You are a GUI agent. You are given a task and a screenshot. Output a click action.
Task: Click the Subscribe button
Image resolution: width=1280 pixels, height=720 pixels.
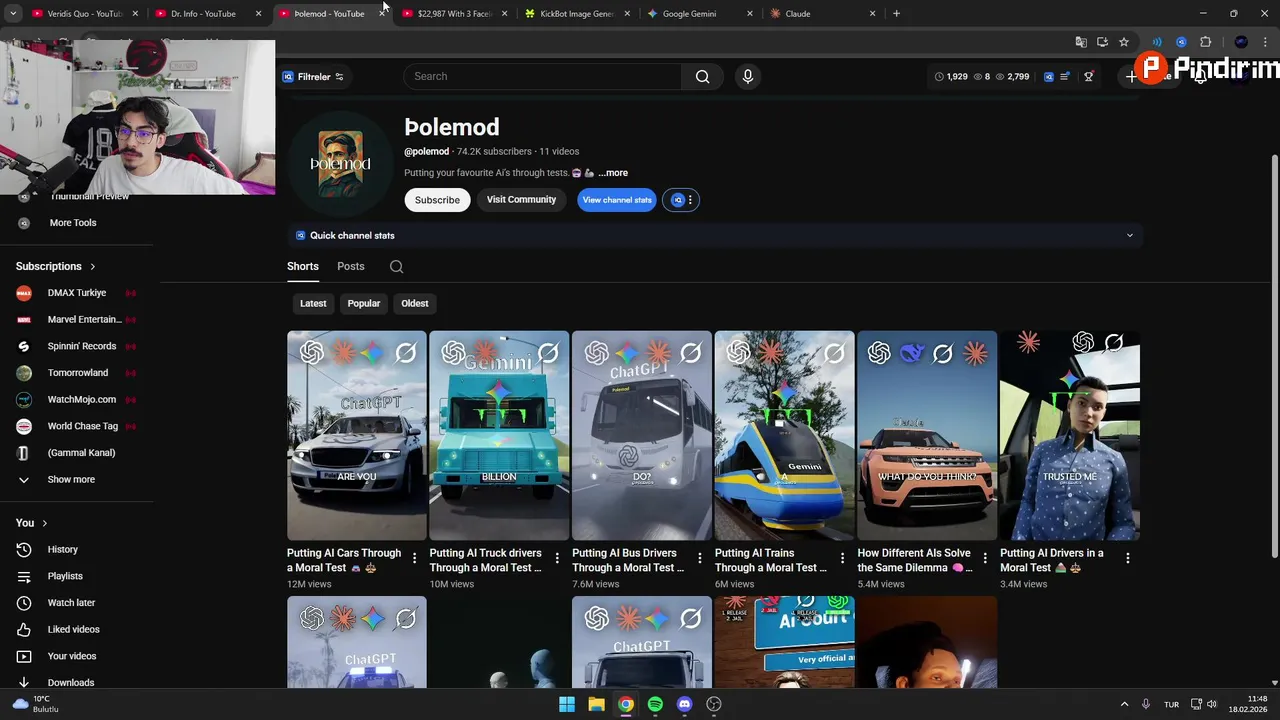point(437,200)
